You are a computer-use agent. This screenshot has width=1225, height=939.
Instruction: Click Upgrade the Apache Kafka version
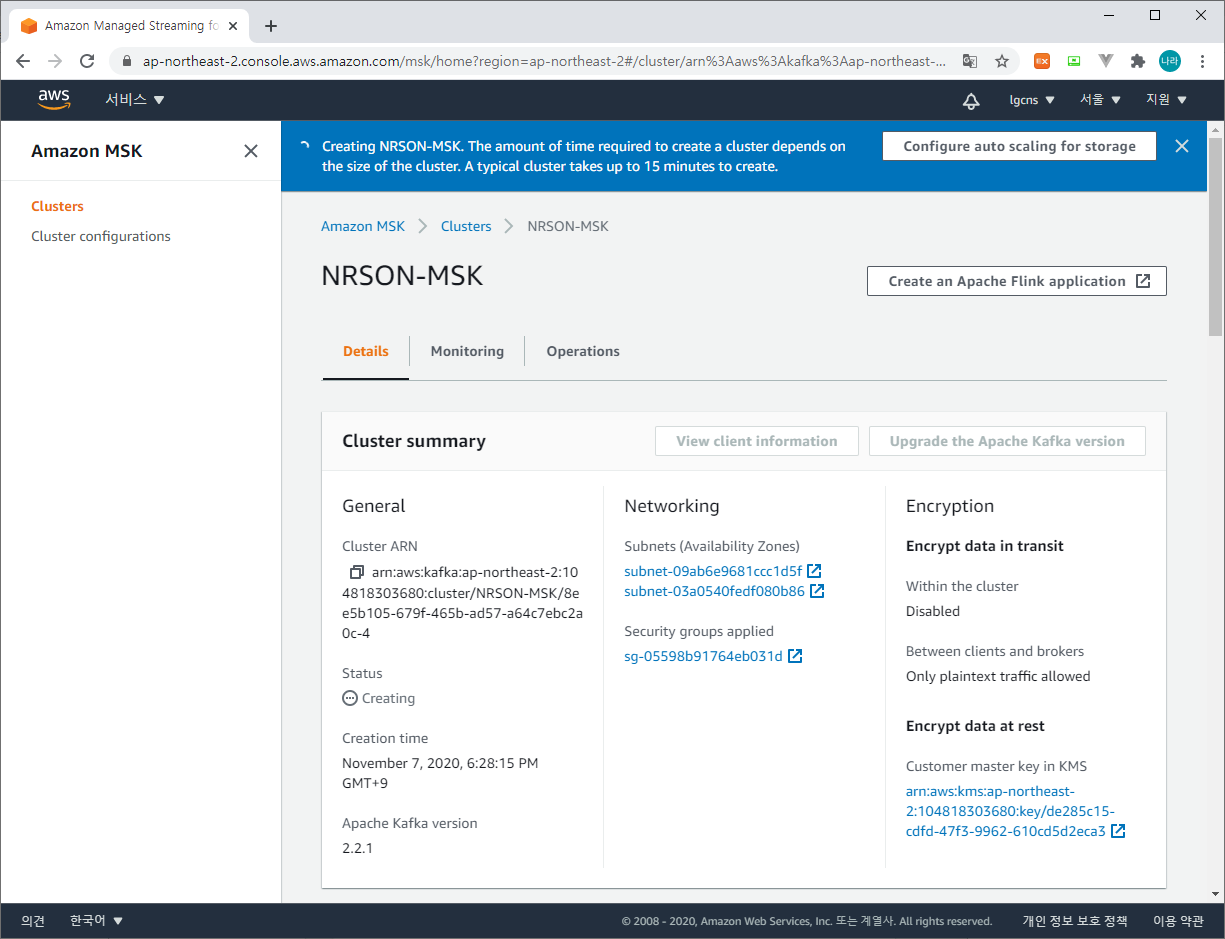tap(1007, 441)
